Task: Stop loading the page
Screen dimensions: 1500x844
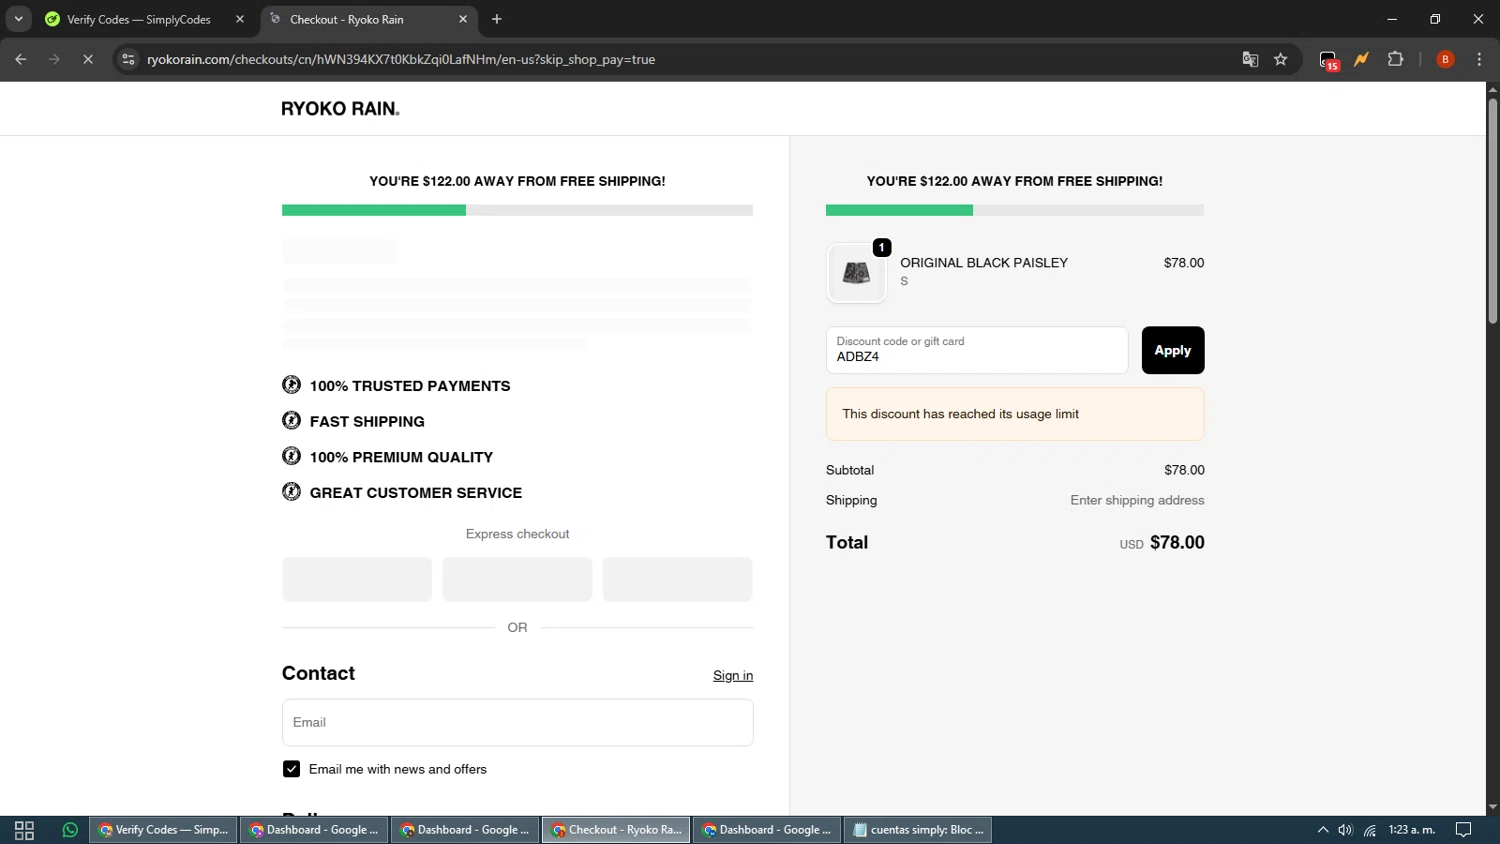Action: [x=88, y=60]
